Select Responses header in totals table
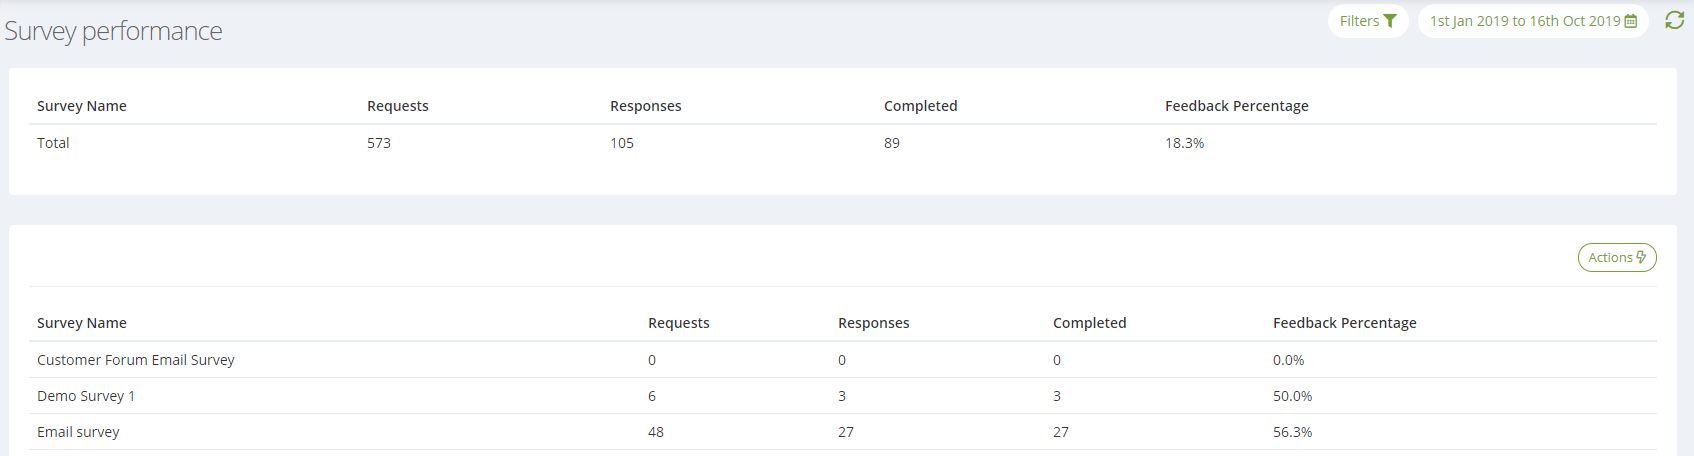1694x456 pixels. pos(646,106)
